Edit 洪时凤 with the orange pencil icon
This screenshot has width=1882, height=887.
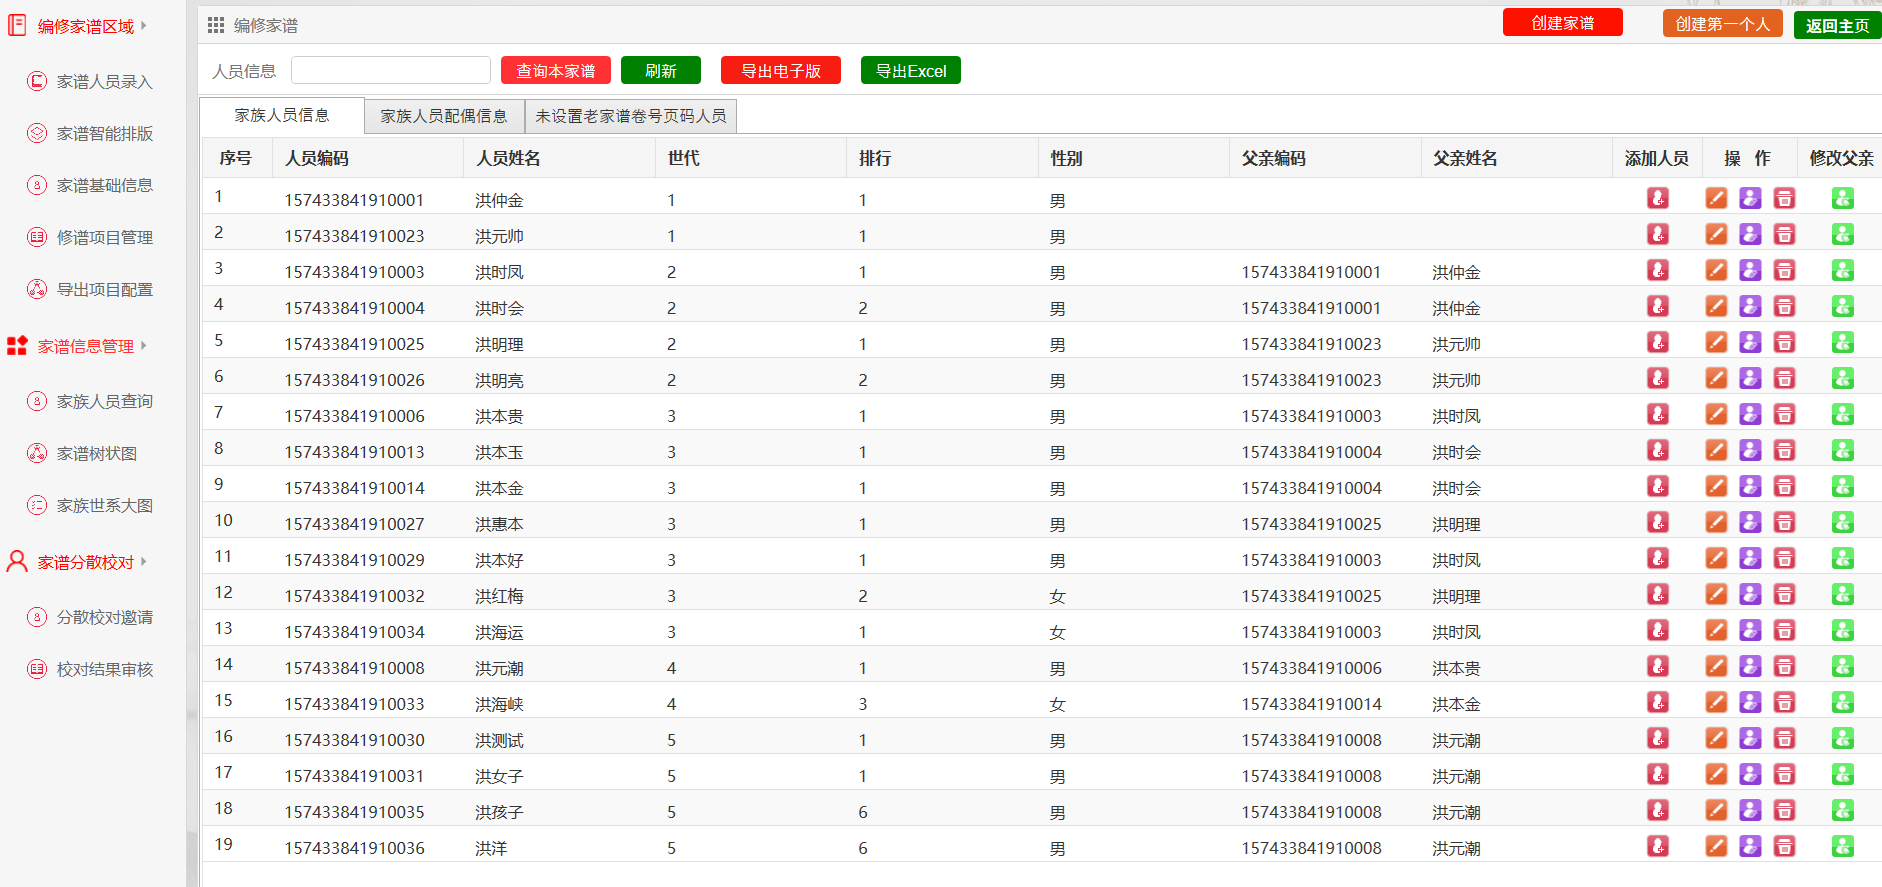pyautogui.click(x=1716, y=270)
